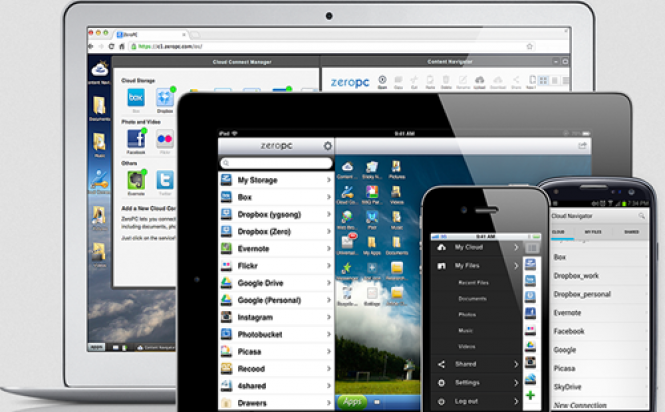Select the Facebook icon under Photo and Video

[136, 138]
